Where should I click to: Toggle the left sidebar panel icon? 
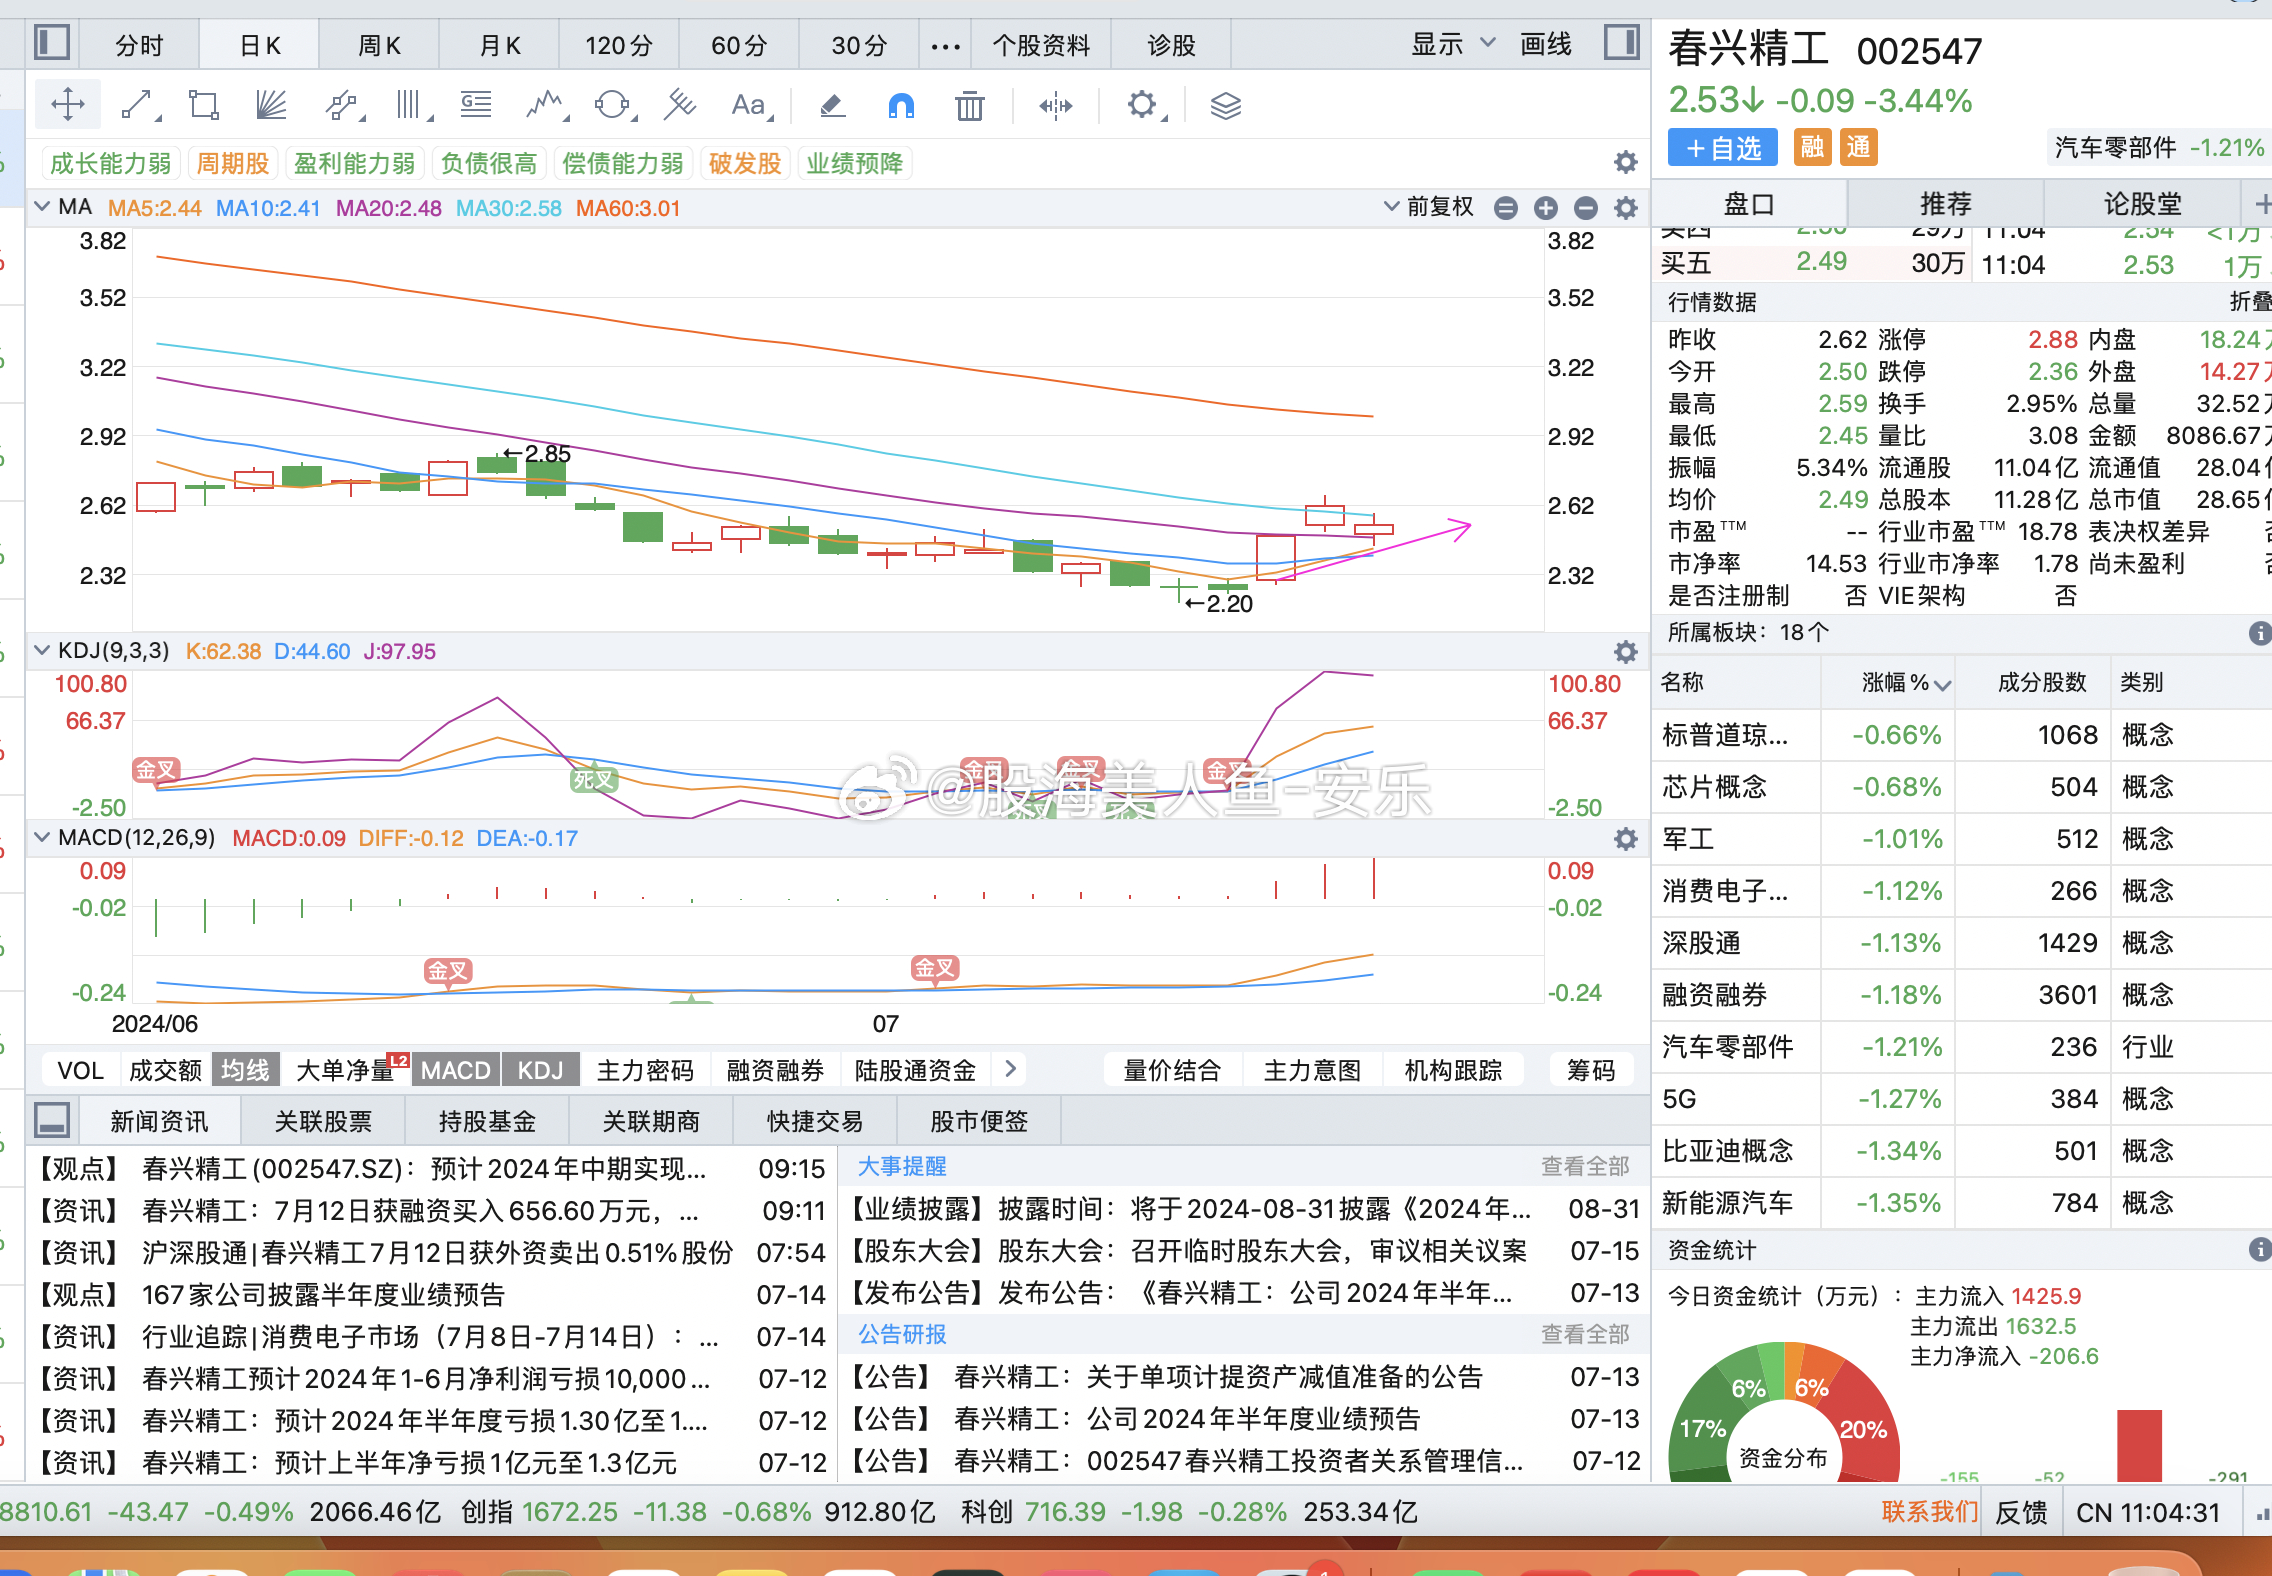tap(51, 43)
